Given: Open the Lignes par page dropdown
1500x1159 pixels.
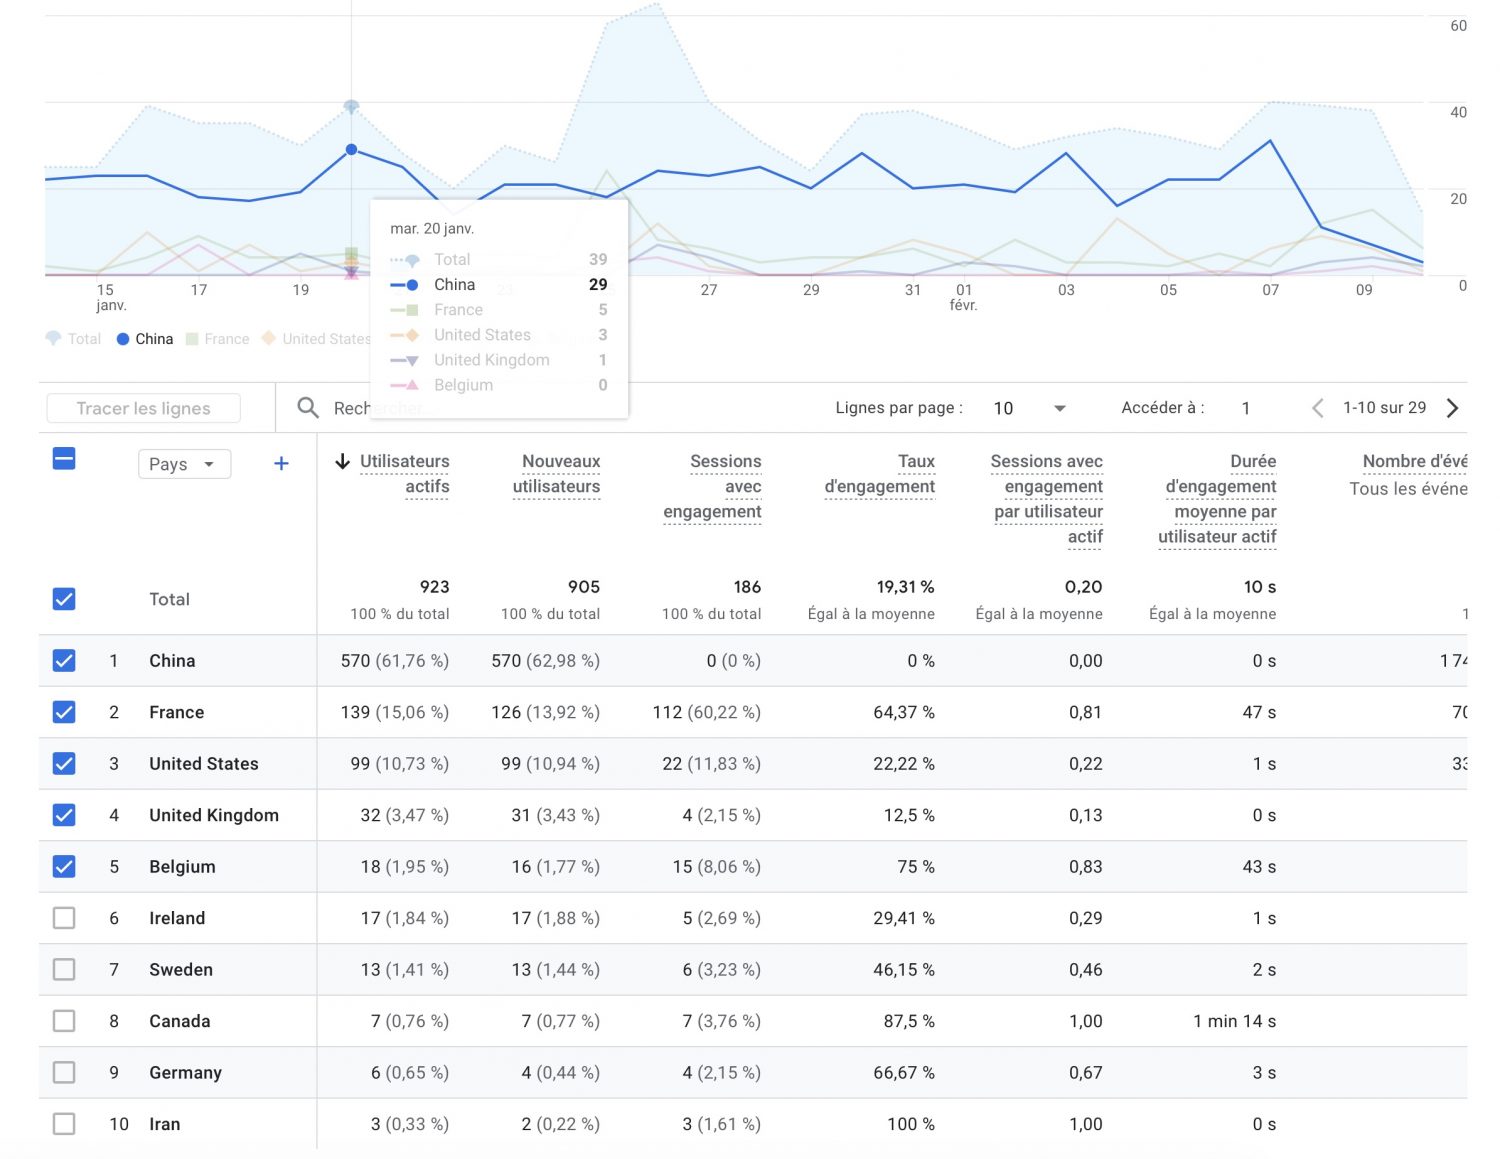Looking at the screenshot, I should (x=1030, y=408).
